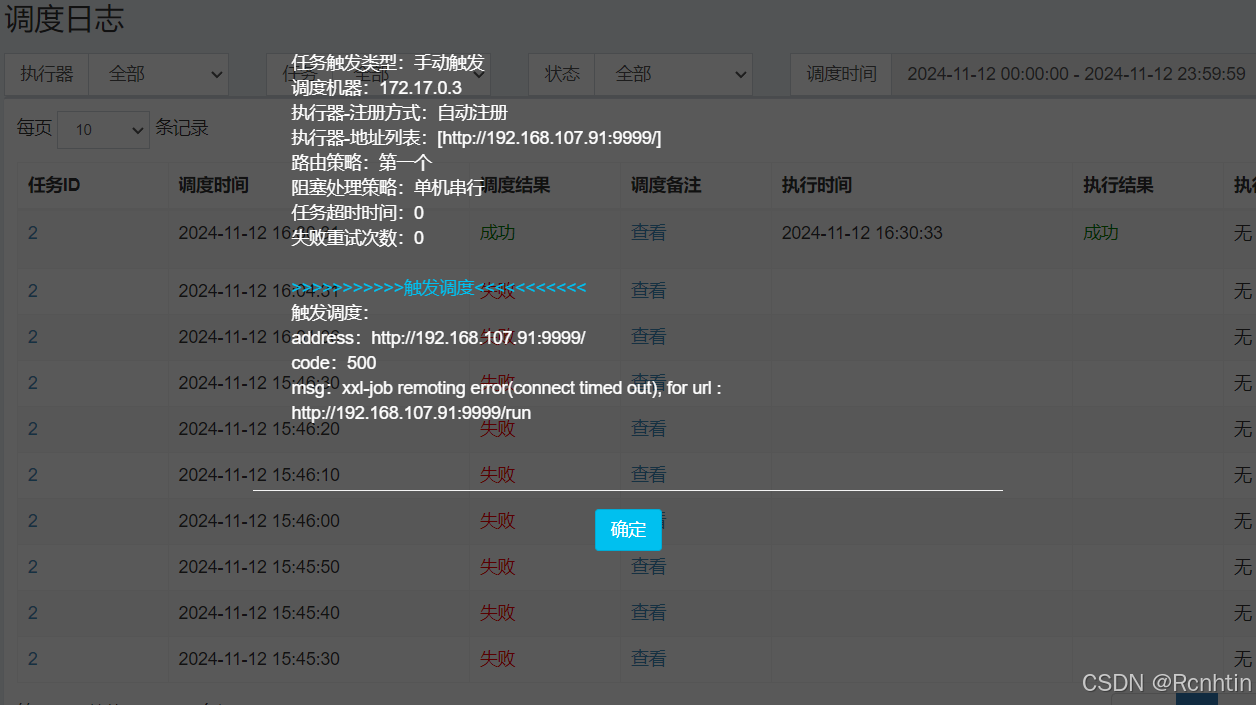Image resolution: width=1256 pixels, height=705 pixels.
Task: Confirm the dialog with the 确定 button
Action: point(628,530)
